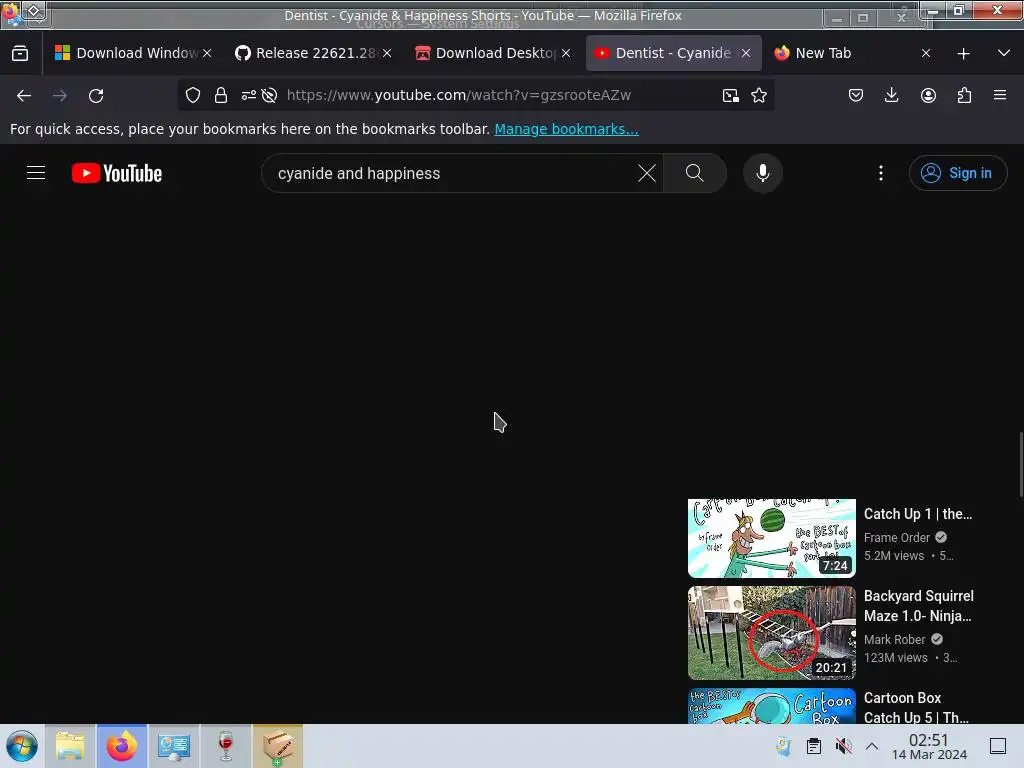The image size is (1024, 768).
Task: Go to YouTube home via logo
Action: click(117, 173)
